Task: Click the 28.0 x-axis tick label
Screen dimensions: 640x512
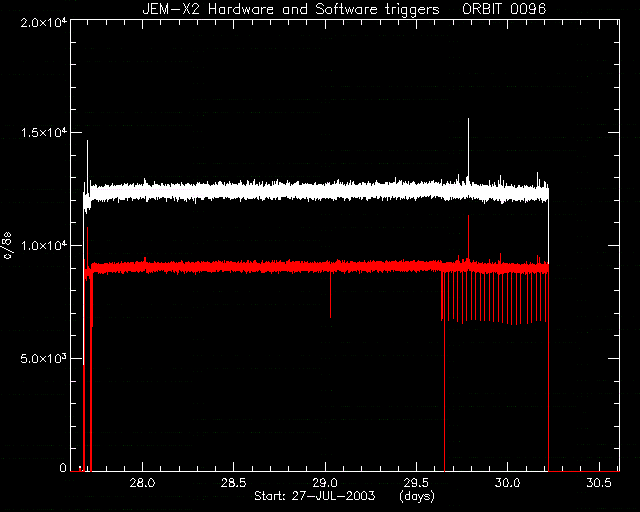Action: tap(142, 483)
